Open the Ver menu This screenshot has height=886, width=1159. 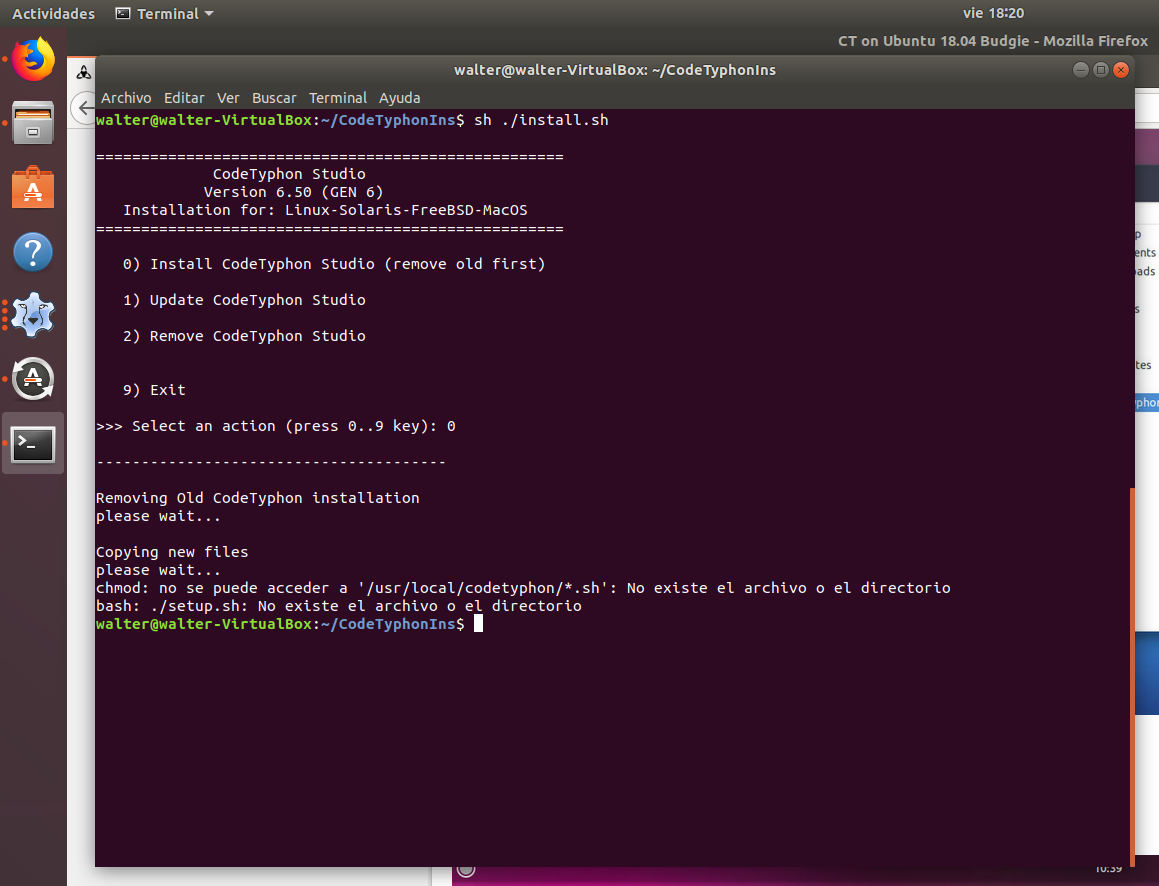(228, 98)
